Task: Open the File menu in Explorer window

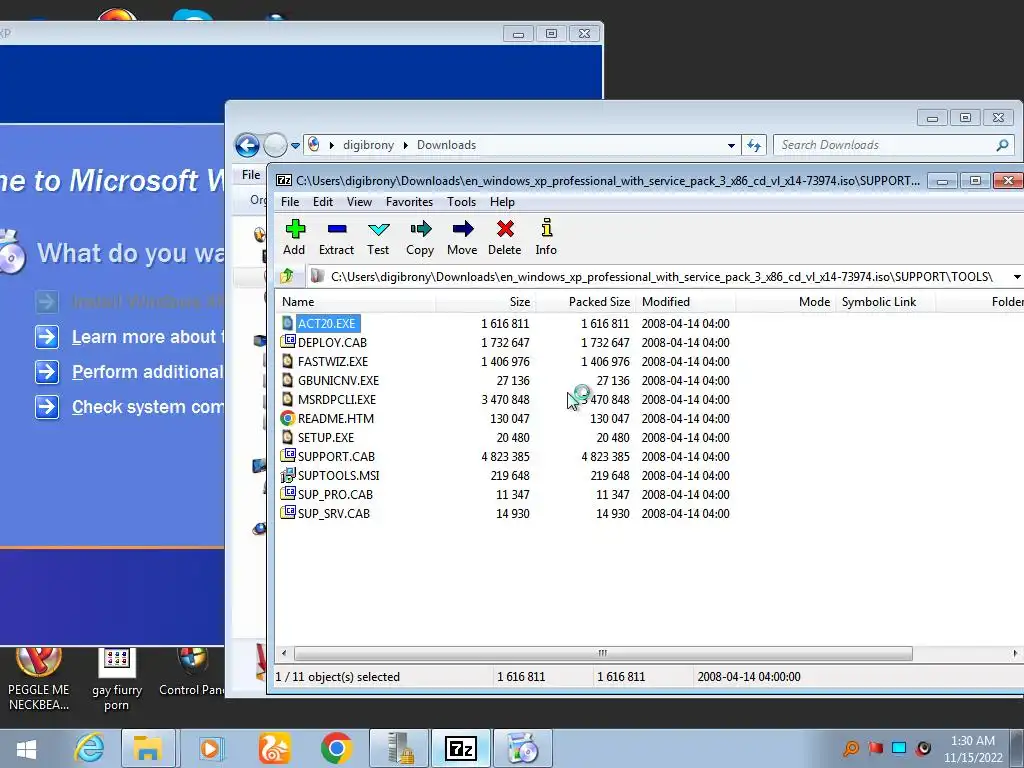Action: click(x=251, y=174)
